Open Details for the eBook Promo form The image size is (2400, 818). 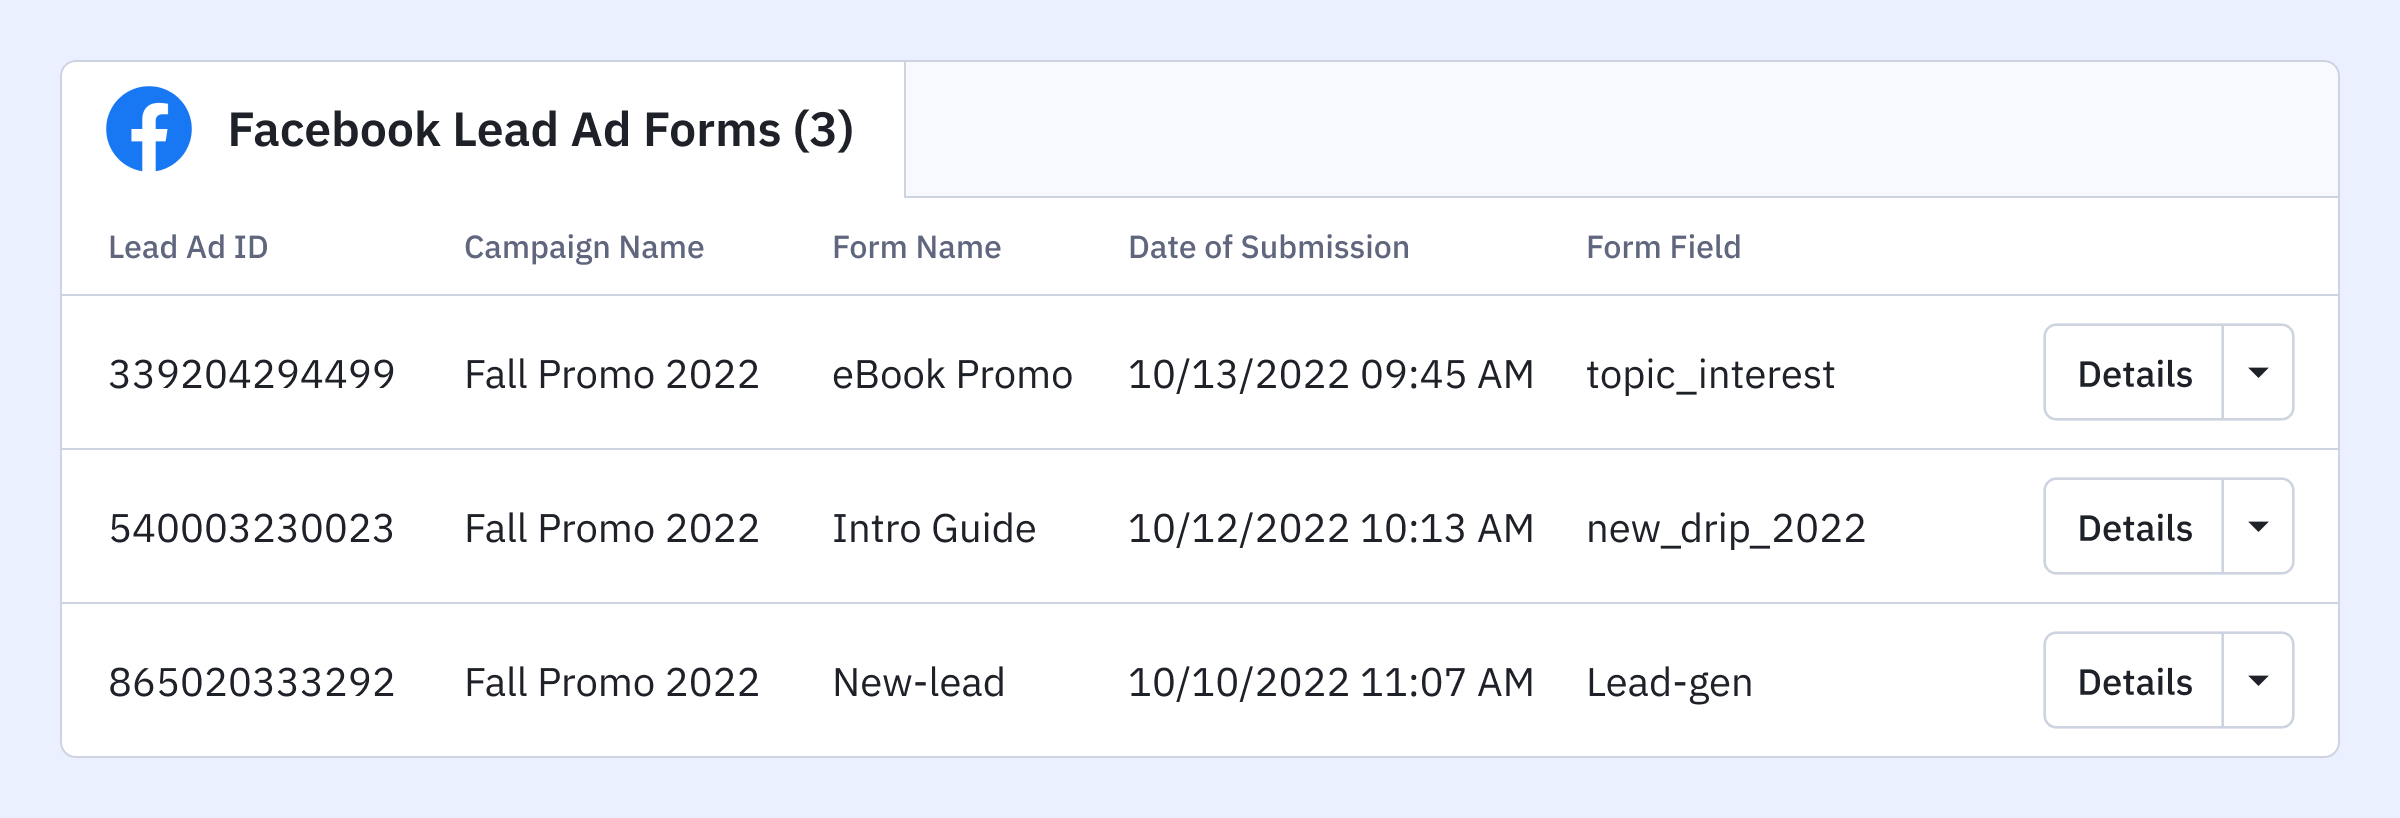pyautogui.click(x=2134, y=373)
